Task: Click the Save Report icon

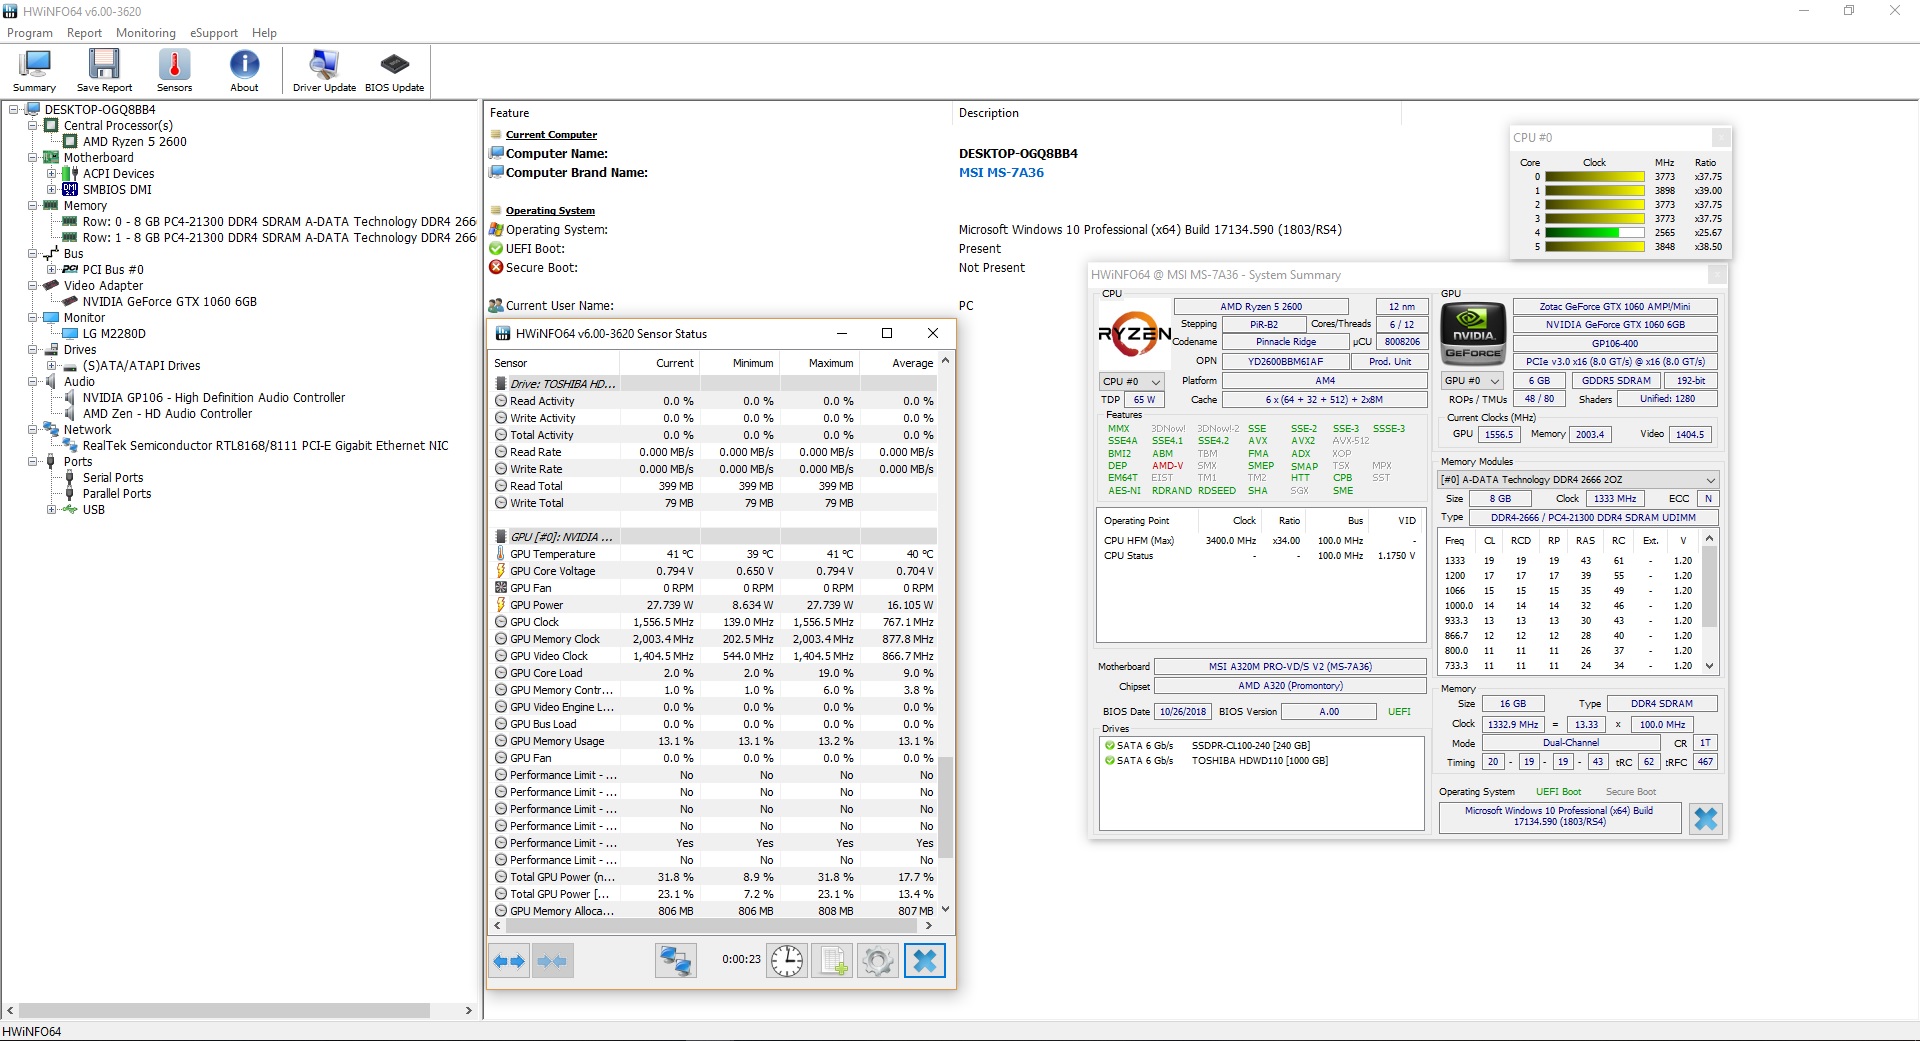Action: click(104, 70)
